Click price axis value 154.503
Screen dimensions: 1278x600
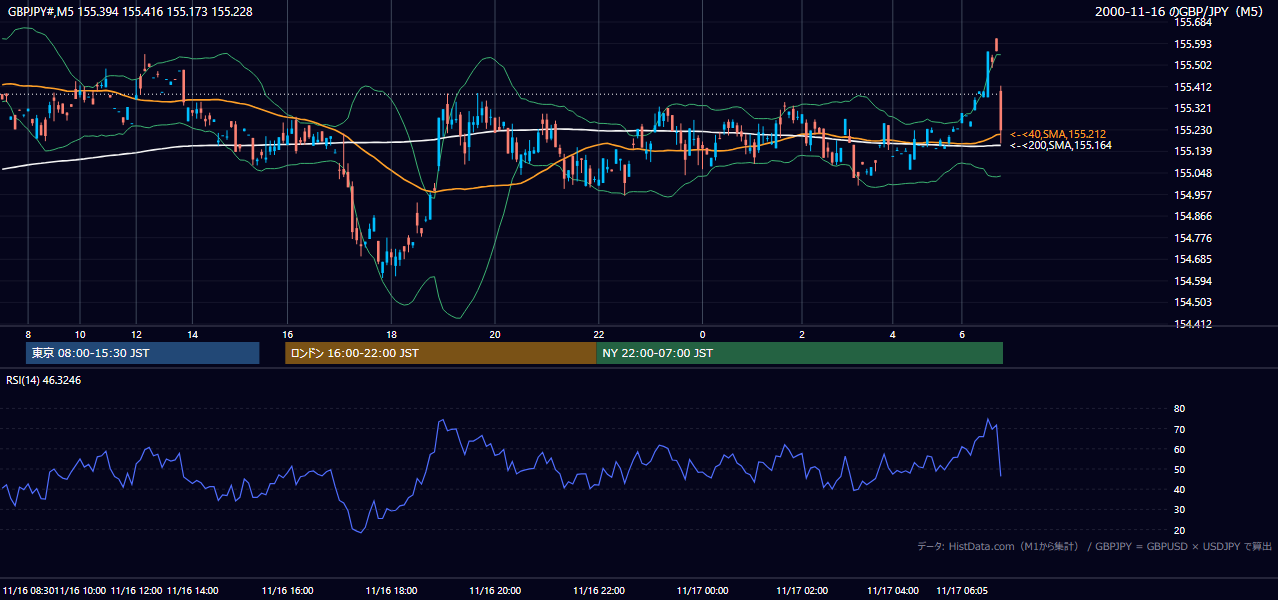[x=1192, y=302]
